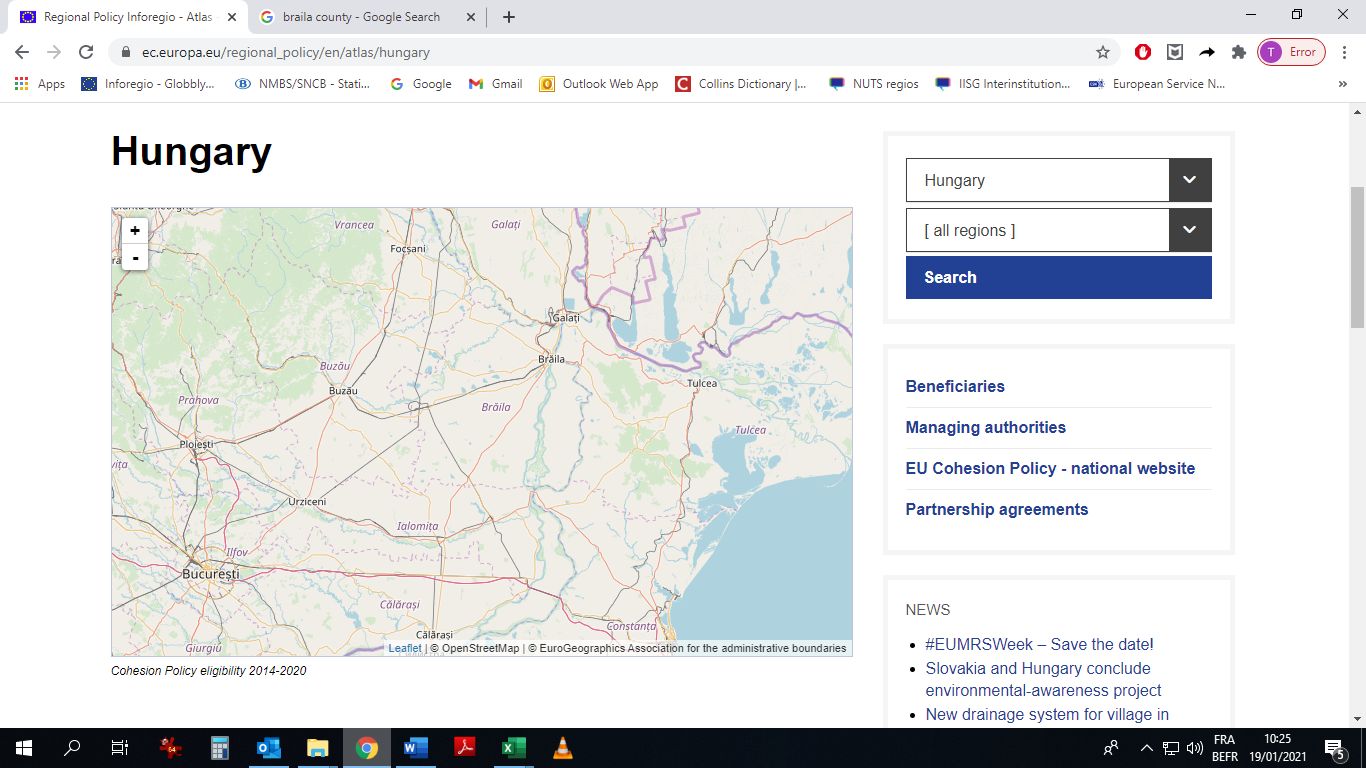Launch Calculator from the taskbar
The height and width of the screenshot is (768, 1366).
[x=220, y=747]
